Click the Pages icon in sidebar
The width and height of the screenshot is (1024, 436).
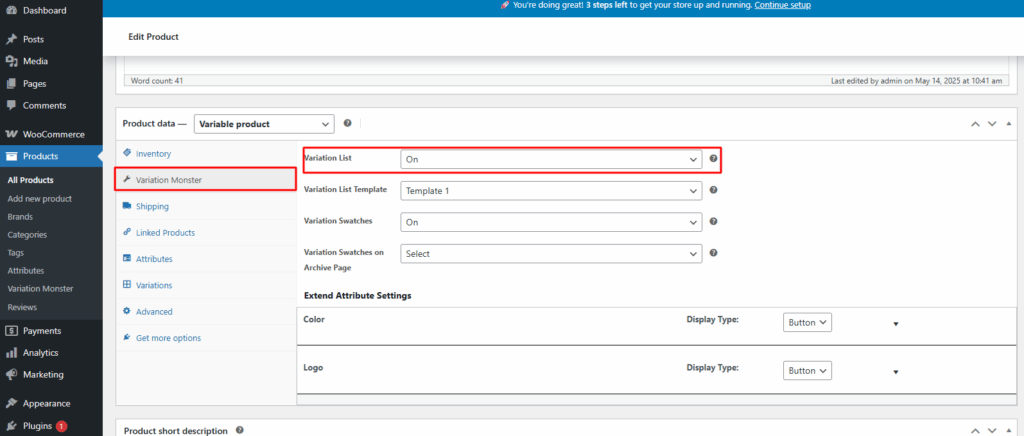pyautogui.click(x=11, y=84)
